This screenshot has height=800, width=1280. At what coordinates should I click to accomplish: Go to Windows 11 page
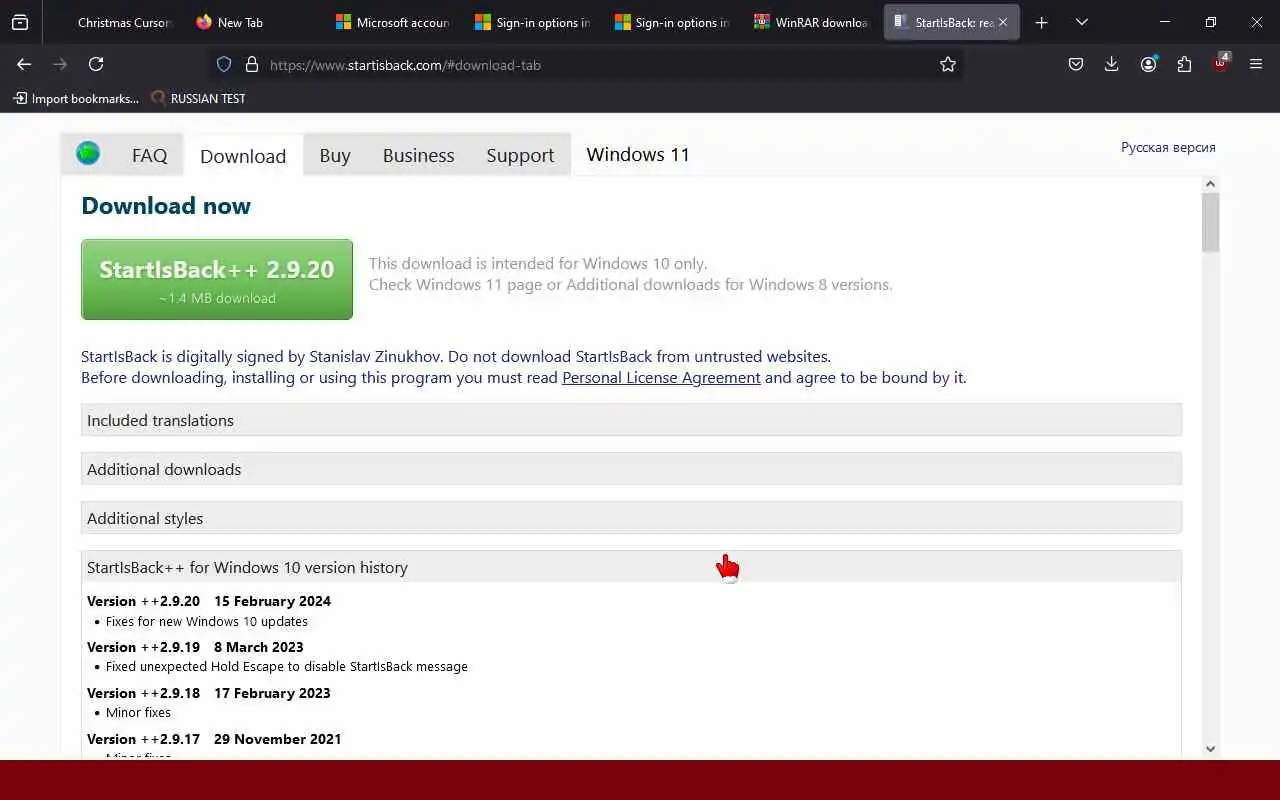[638, 154]
